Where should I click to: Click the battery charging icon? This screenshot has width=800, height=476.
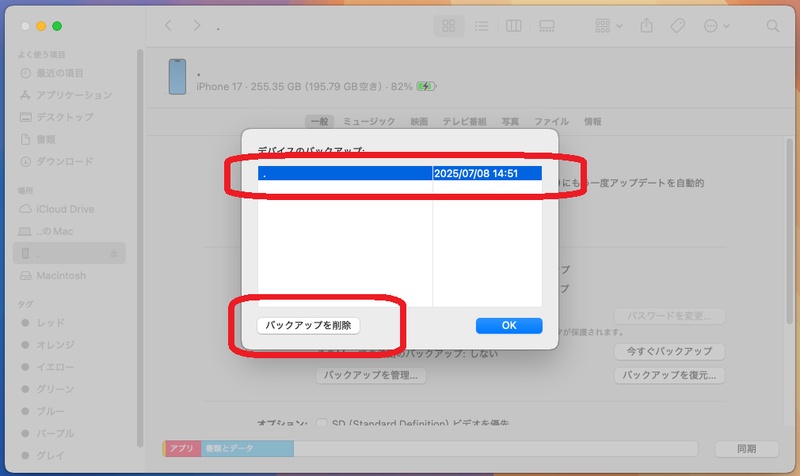tap(426, 86)
